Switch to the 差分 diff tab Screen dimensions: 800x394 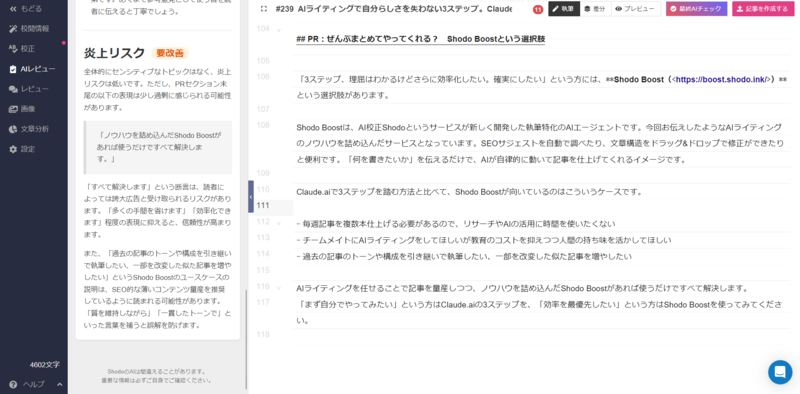coord(595,9)
